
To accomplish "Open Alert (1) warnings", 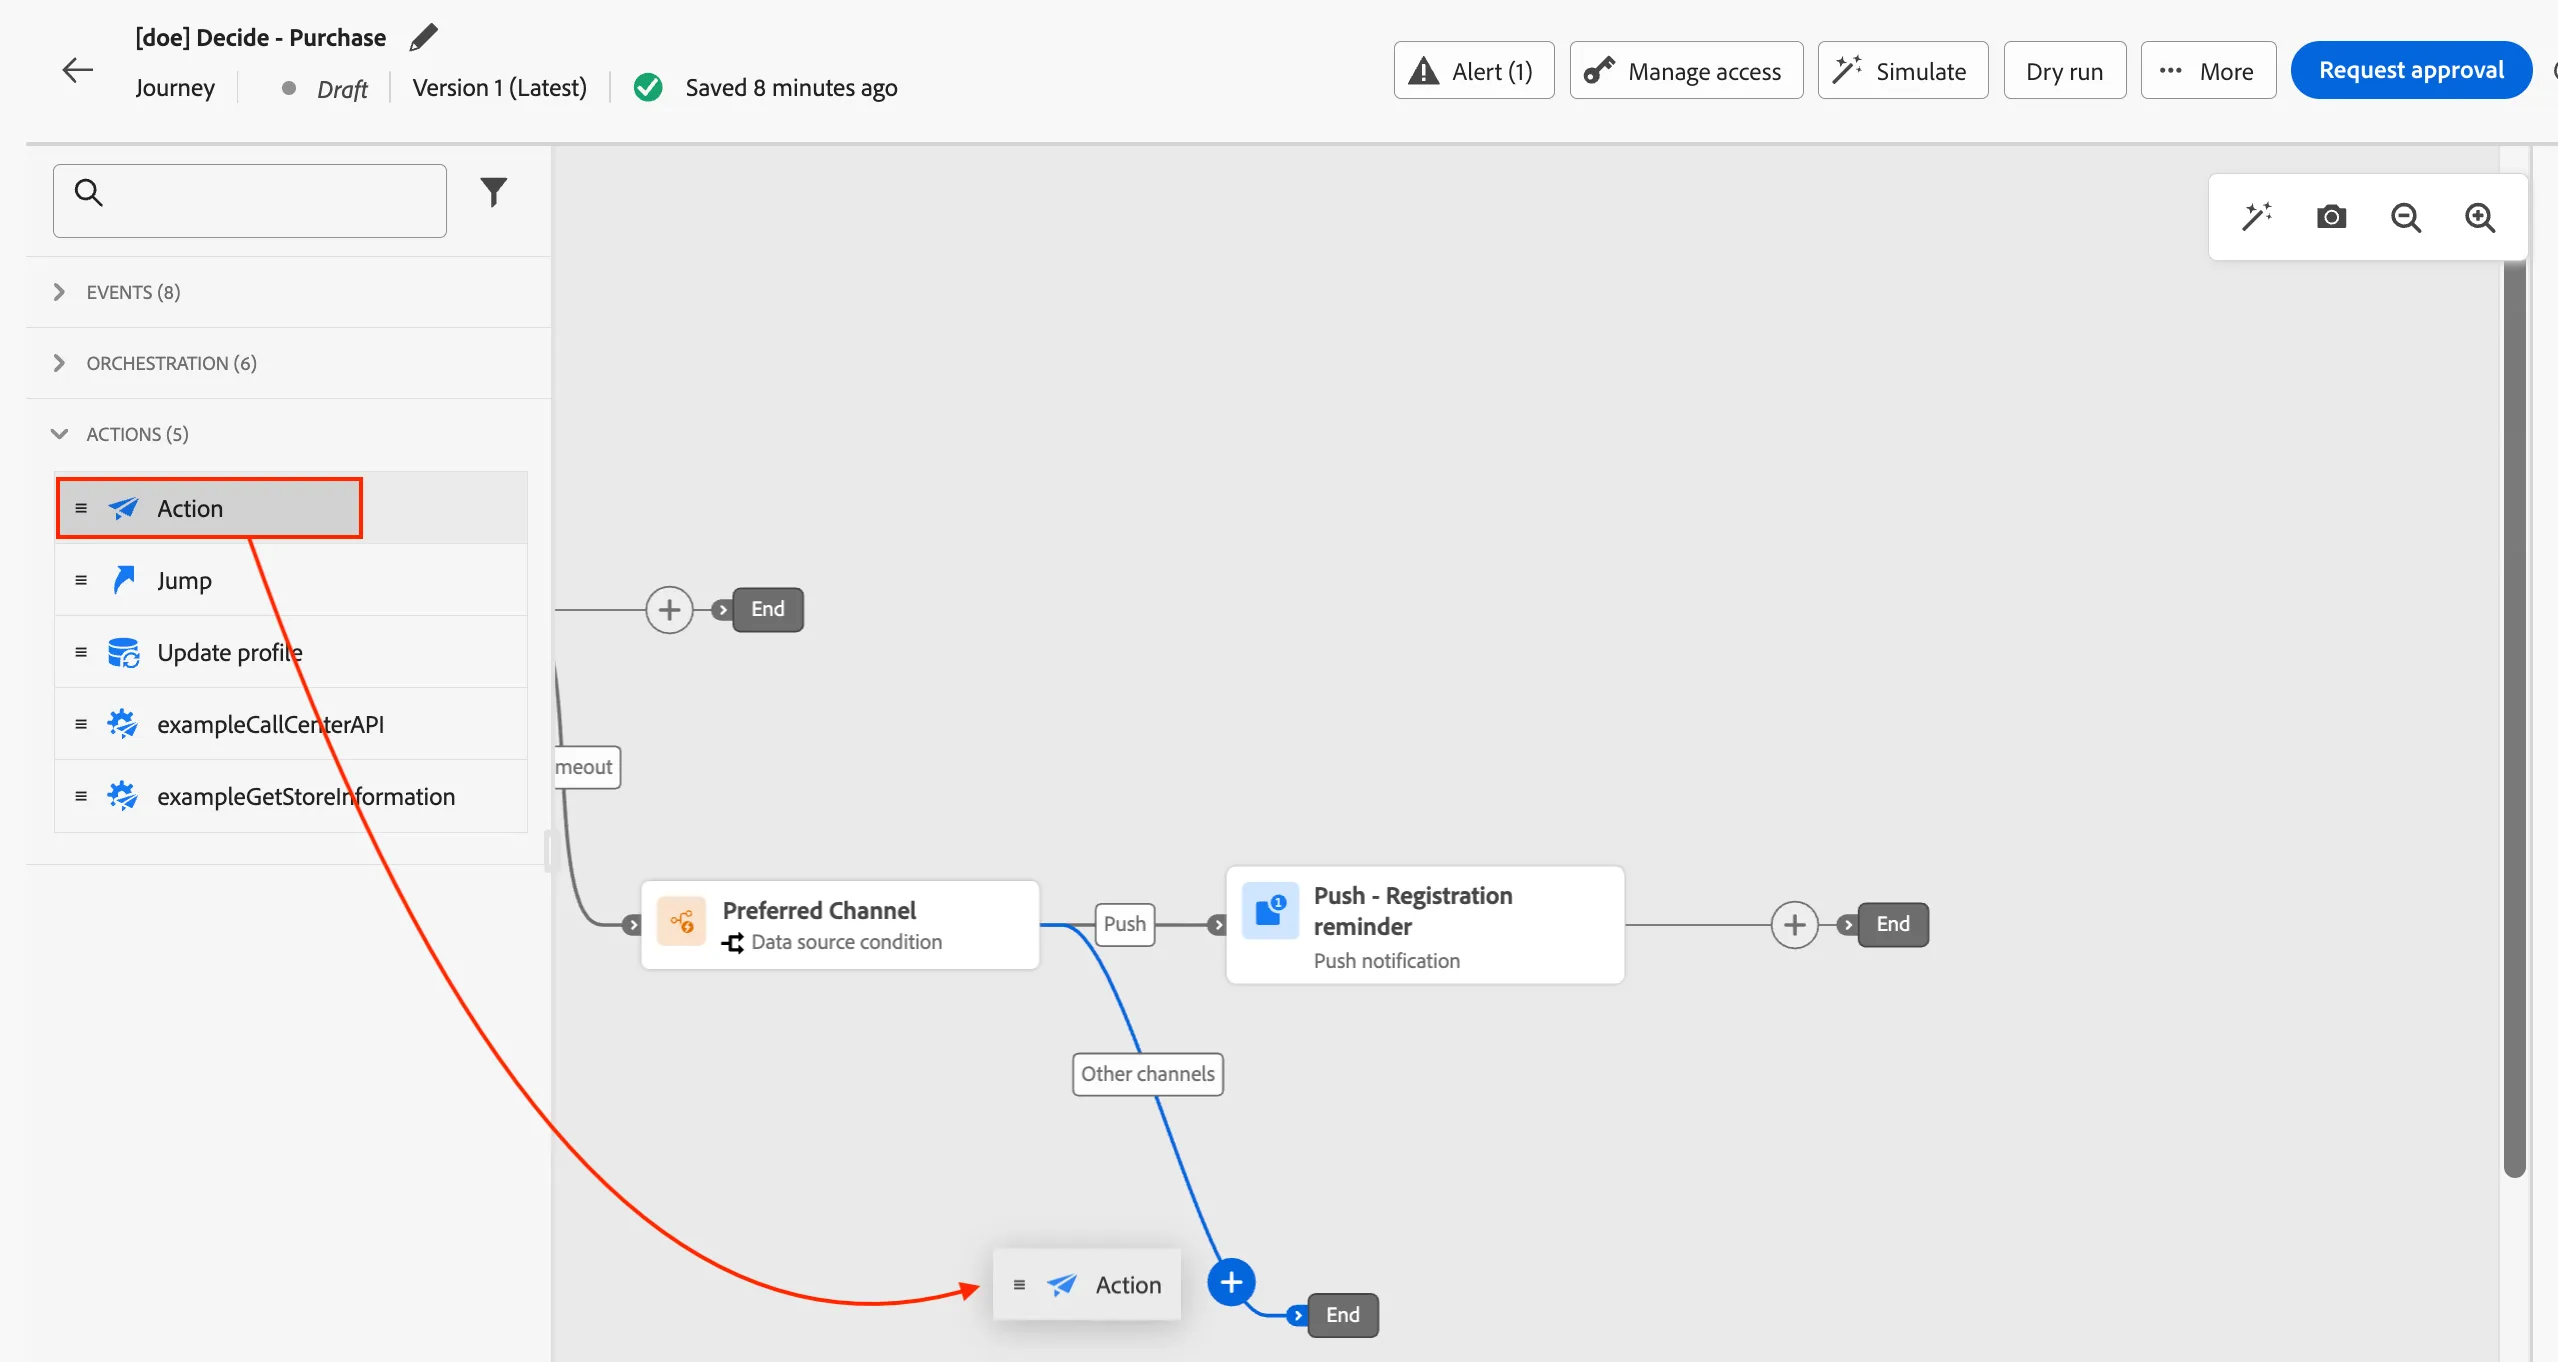I will (1473, 70).
